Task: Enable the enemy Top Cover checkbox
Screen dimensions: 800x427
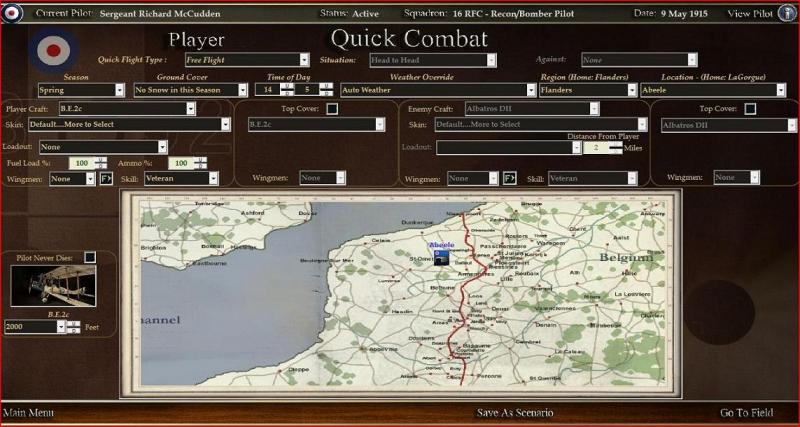Action: (750, 109)
